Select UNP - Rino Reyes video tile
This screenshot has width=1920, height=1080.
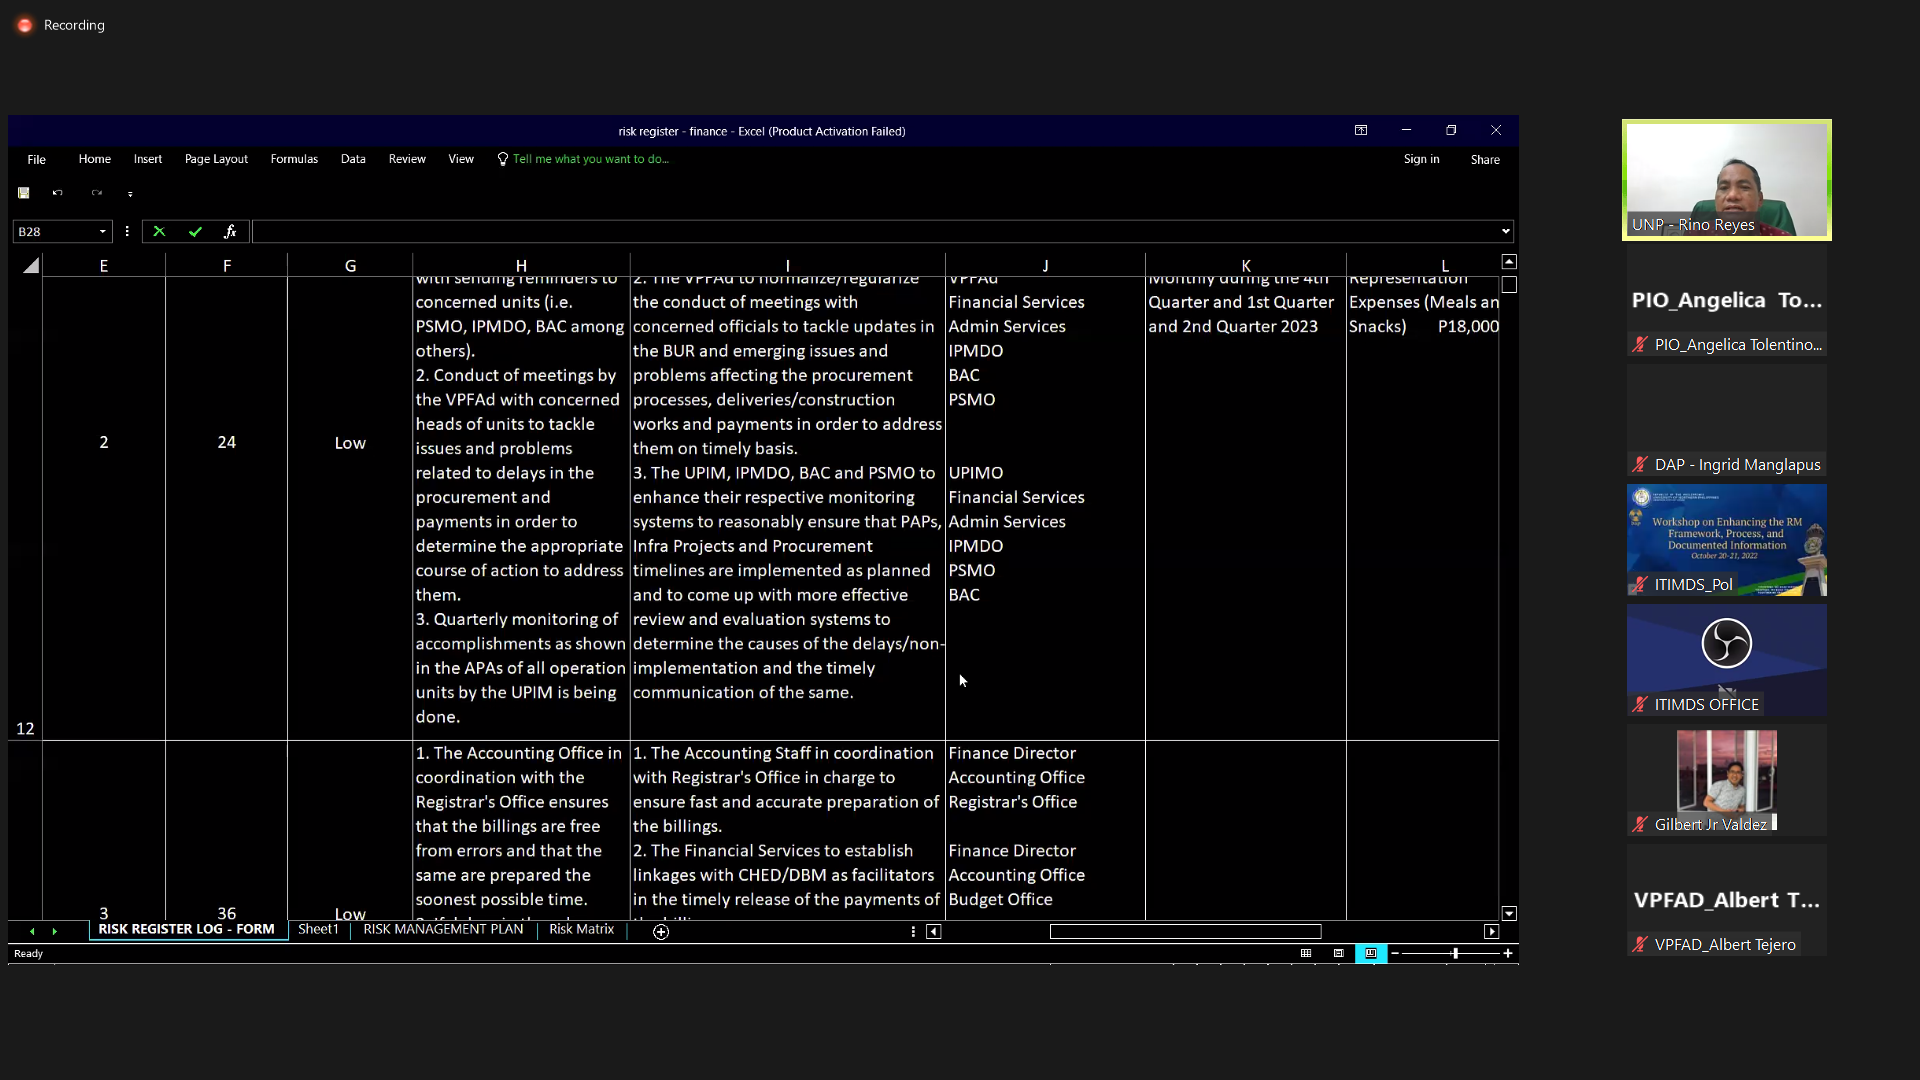[x=1726, y=180]
